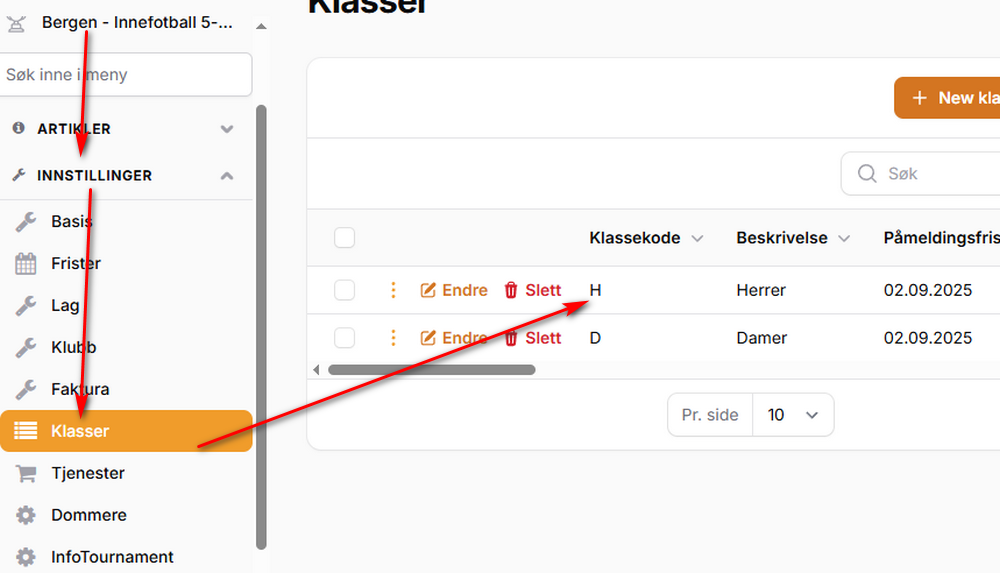Click the edit pencil icon for Herrer
The height and width of the screenshot is (573, 1000).
pyautogui.click(x=429, y=290)
